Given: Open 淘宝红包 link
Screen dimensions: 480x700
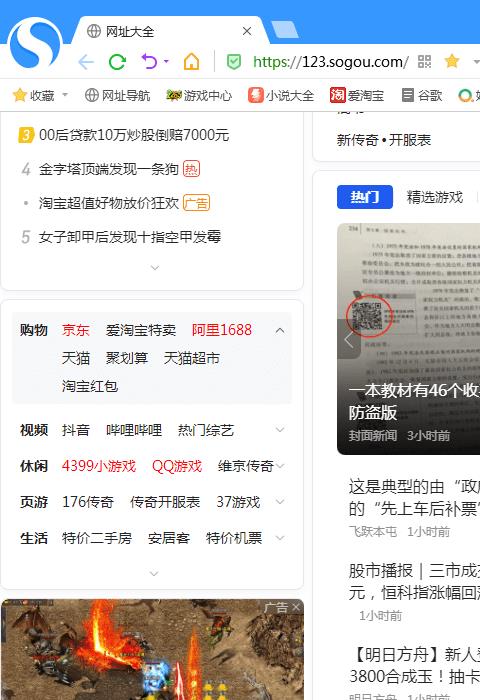Looking at the screenshot, I should 90,386.
